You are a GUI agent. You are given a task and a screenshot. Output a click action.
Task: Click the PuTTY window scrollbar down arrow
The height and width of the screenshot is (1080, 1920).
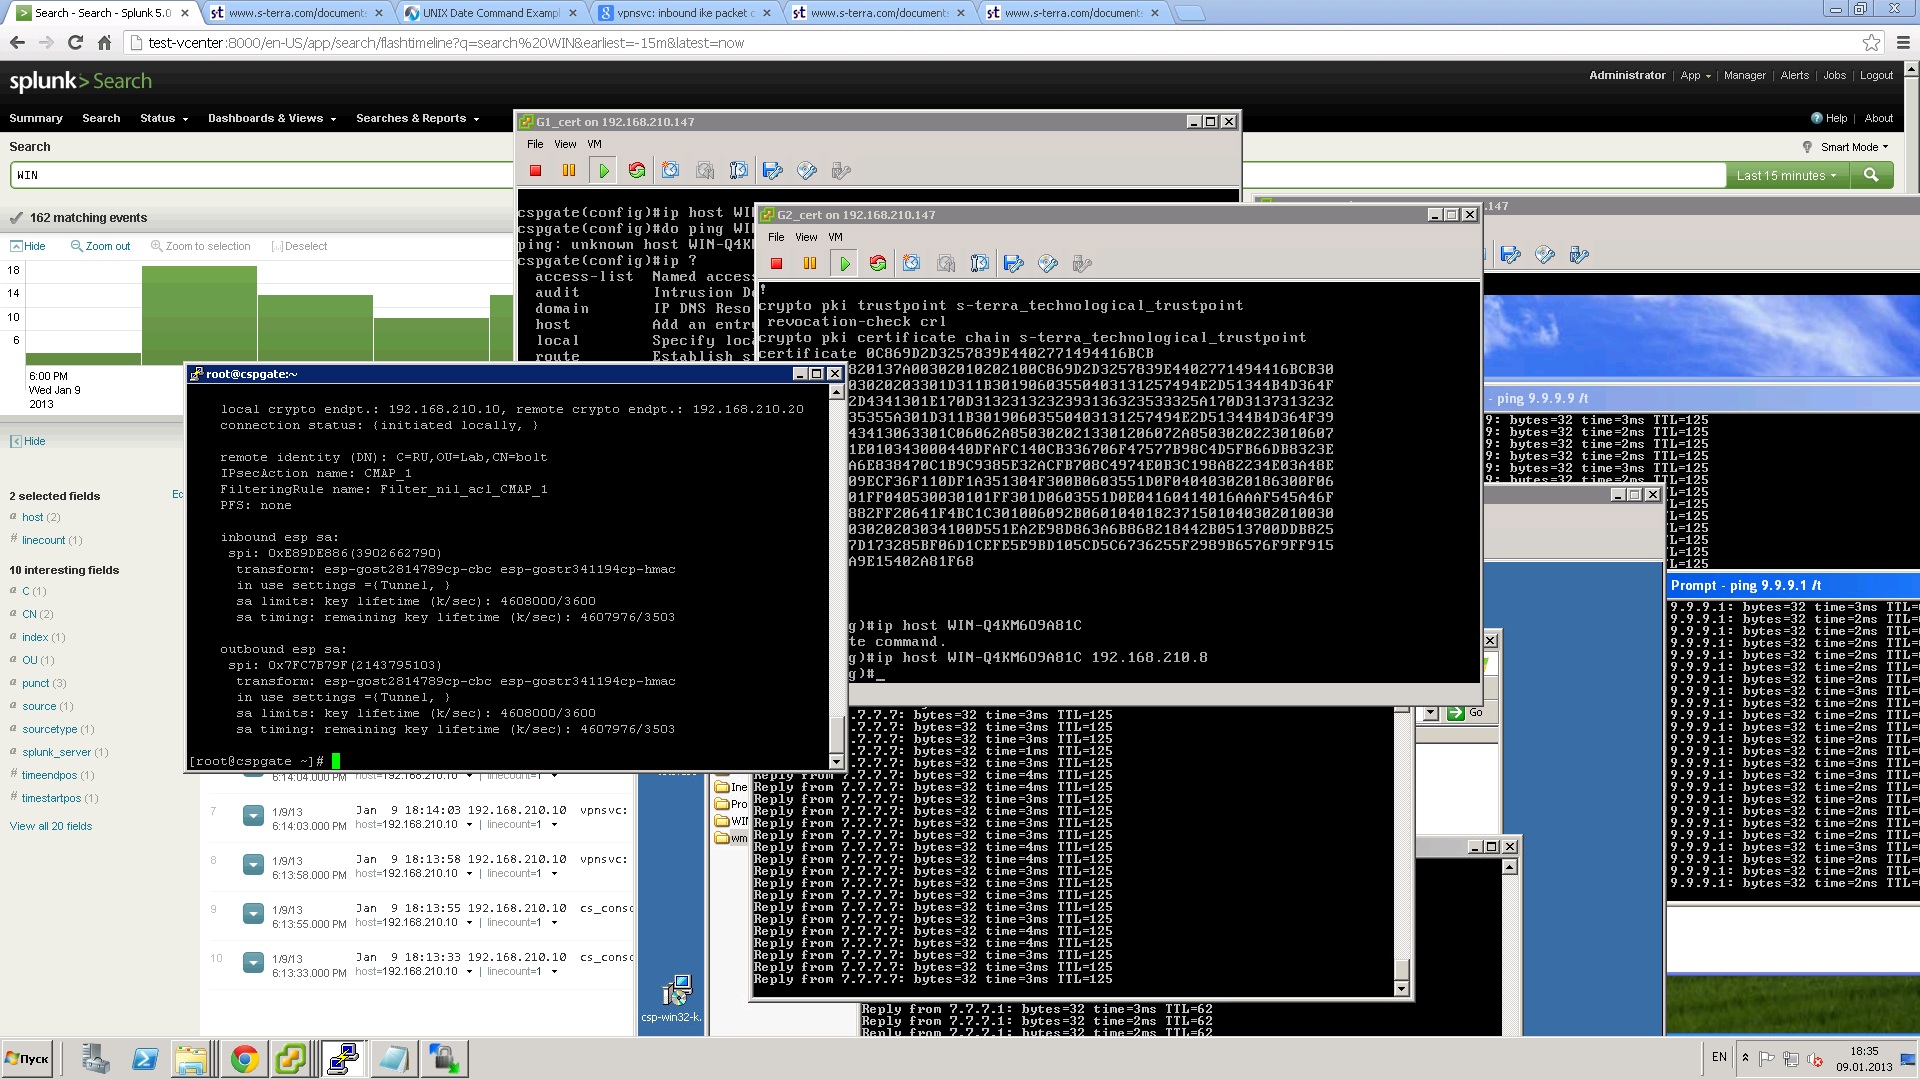836,761
